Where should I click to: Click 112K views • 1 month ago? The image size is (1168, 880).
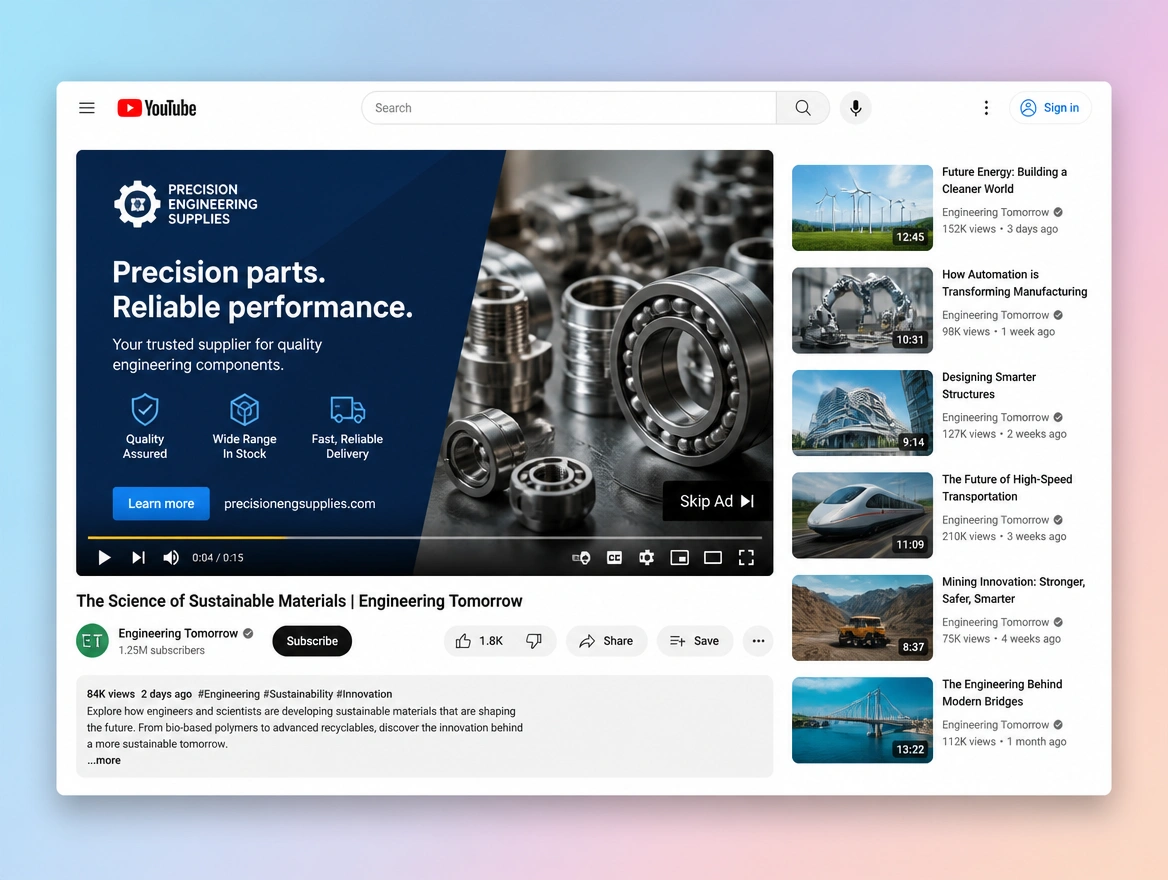[x=1004, y=741]
